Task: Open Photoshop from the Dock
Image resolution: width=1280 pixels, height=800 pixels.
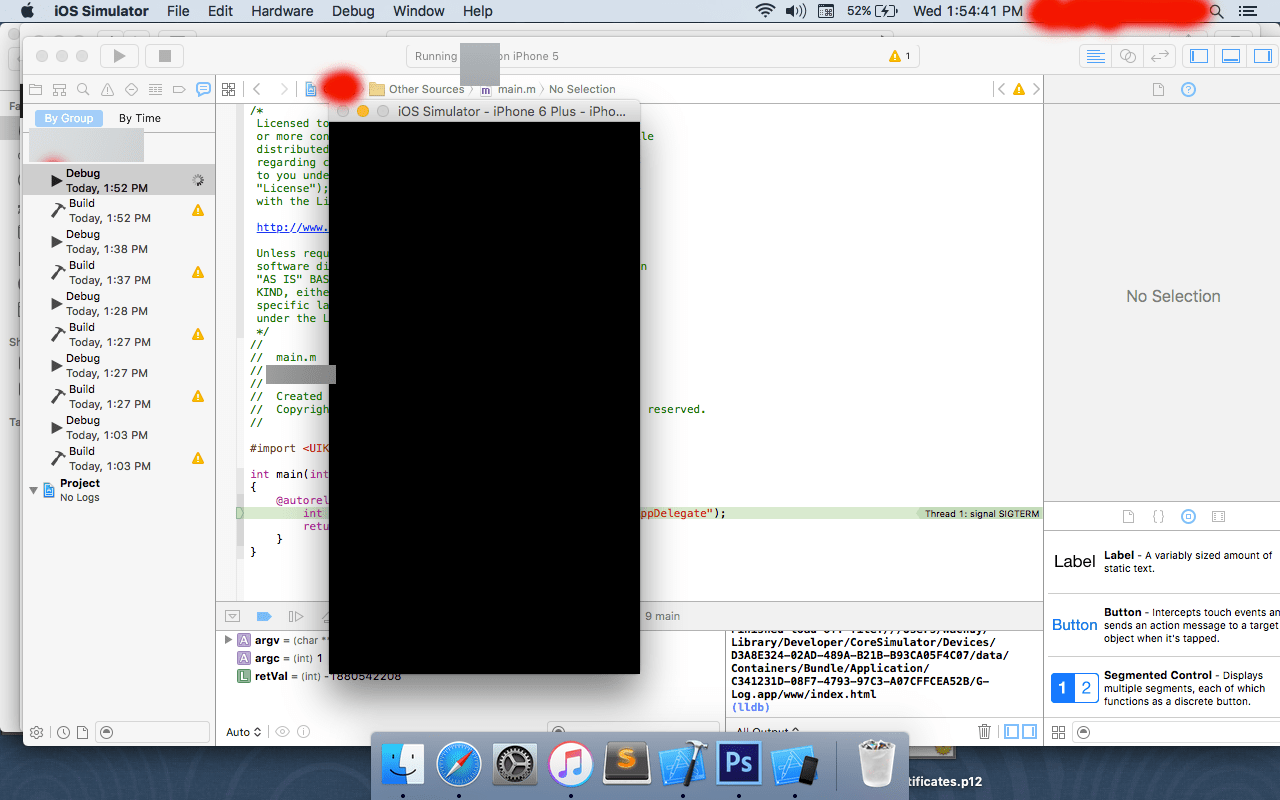Action: click(739, 766)
